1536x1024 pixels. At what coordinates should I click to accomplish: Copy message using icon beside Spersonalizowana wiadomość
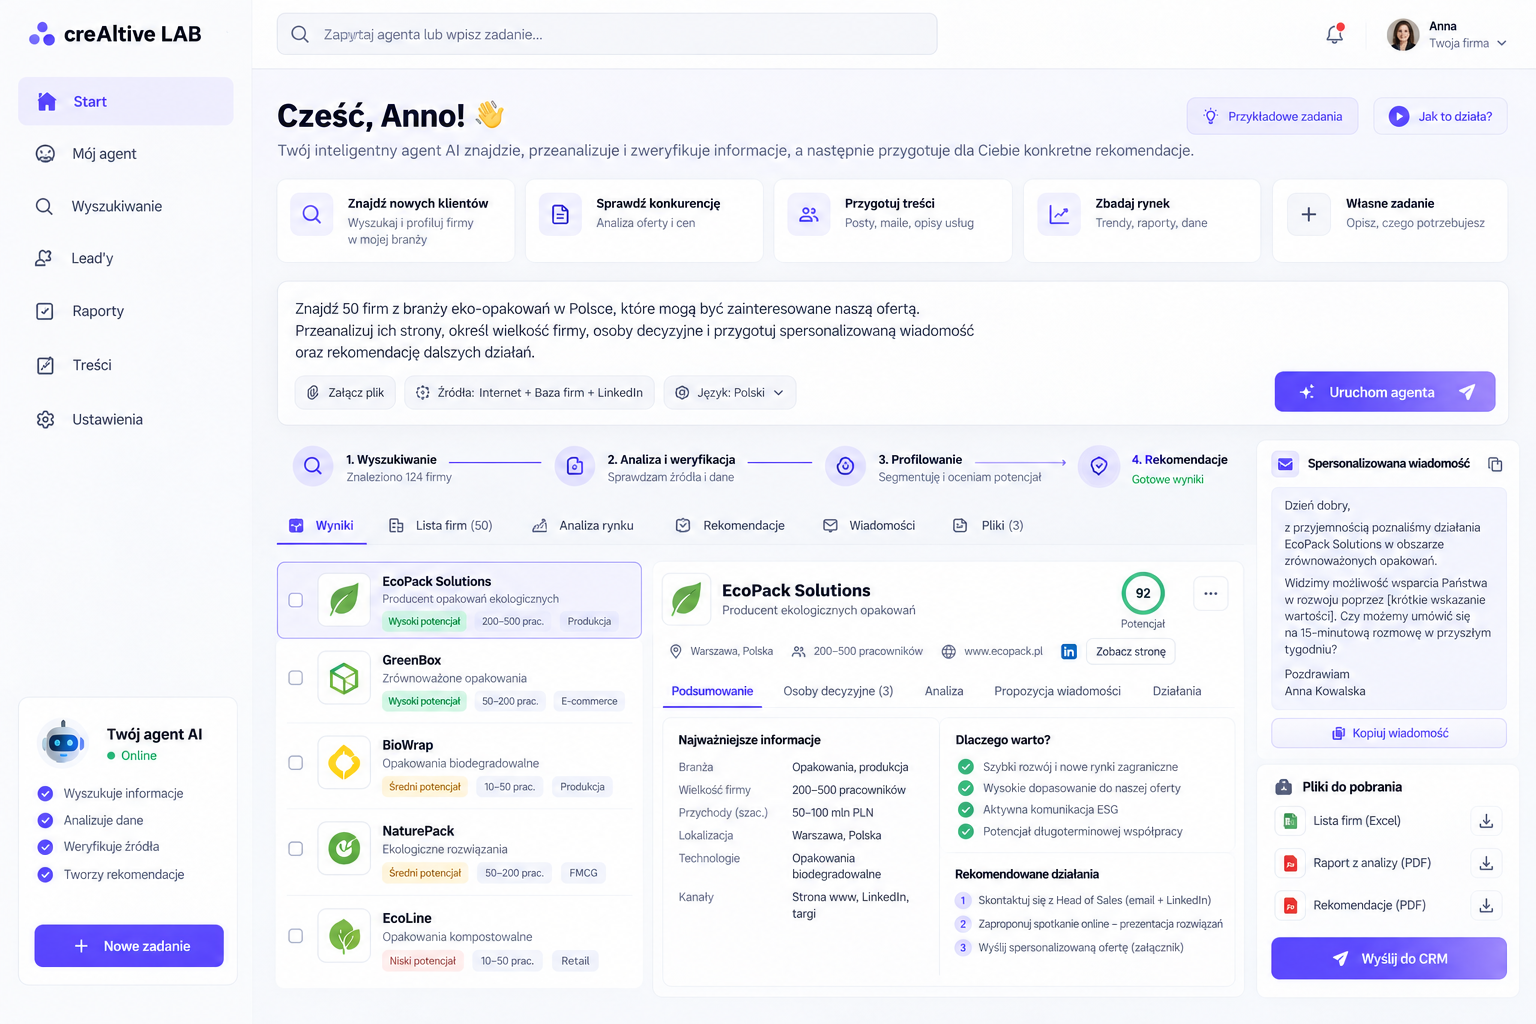pyautogui.click(x=1495, y=464)
